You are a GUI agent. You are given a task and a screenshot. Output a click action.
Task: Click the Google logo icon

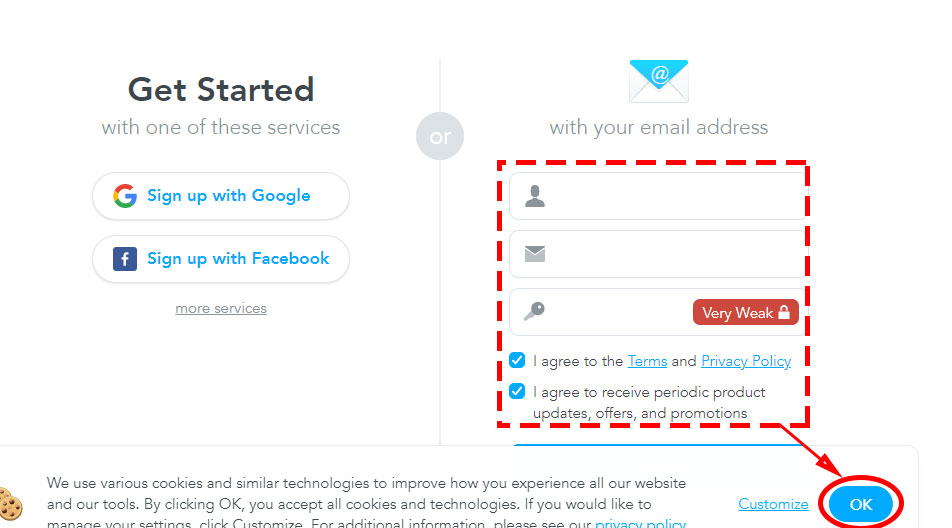[125, 196]
